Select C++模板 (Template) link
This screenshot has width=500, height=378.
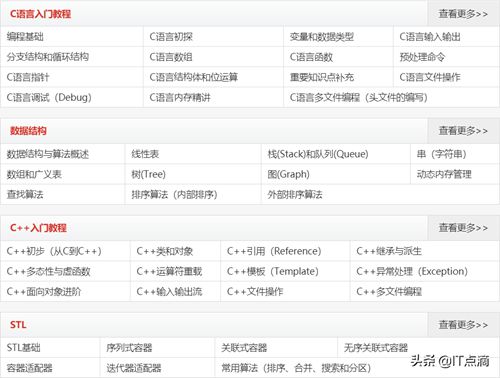click(x=273, y=271)
